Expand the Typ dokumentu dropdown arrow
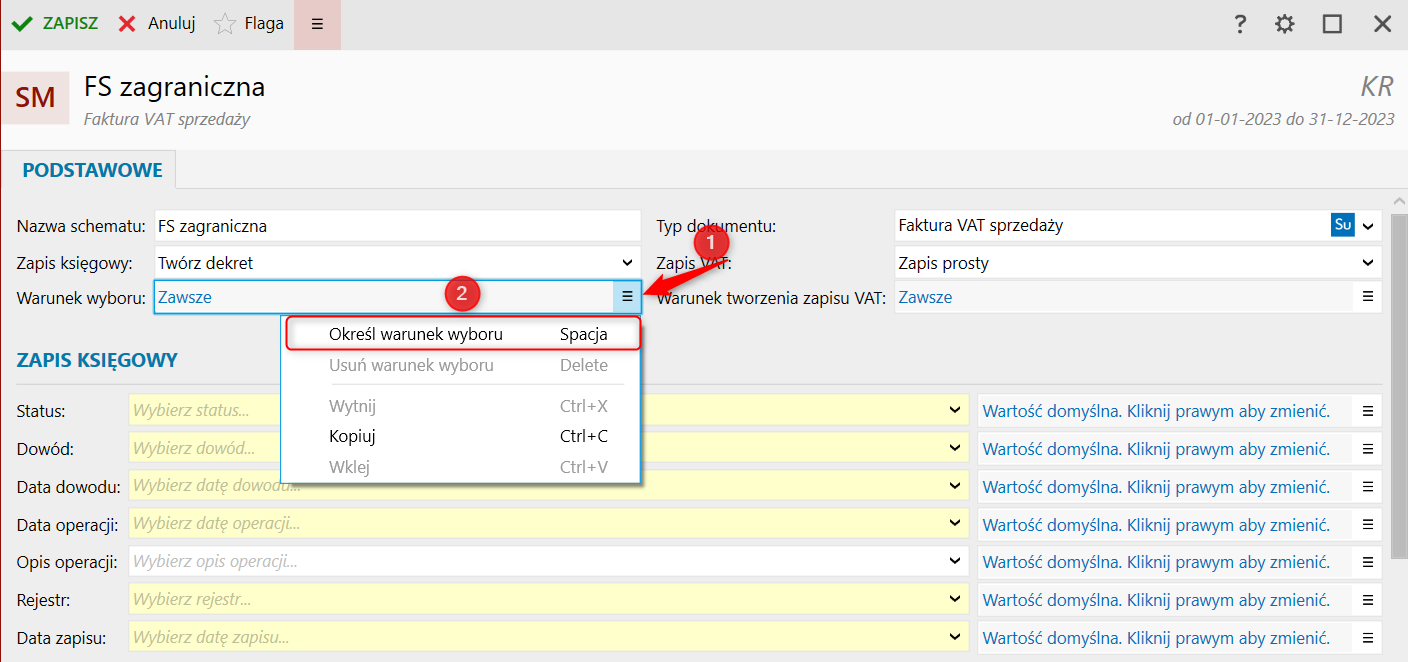This screenshot has height=662, width=1408. click(1368, 225)
